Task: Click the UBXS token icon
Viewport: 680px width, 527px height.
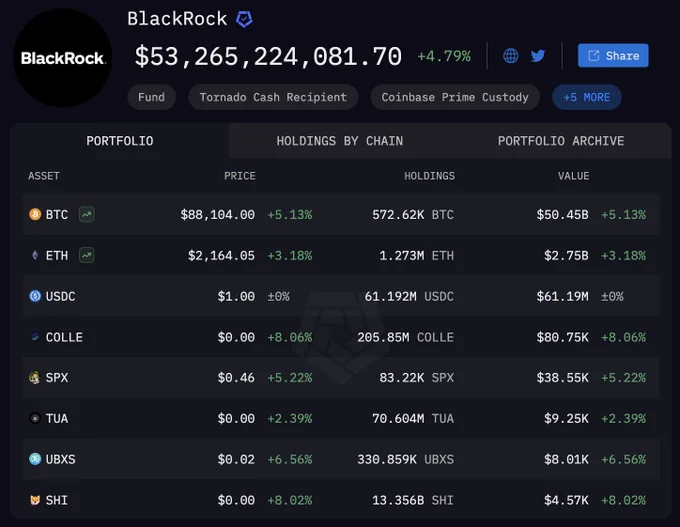Action: tap(35, 459)
